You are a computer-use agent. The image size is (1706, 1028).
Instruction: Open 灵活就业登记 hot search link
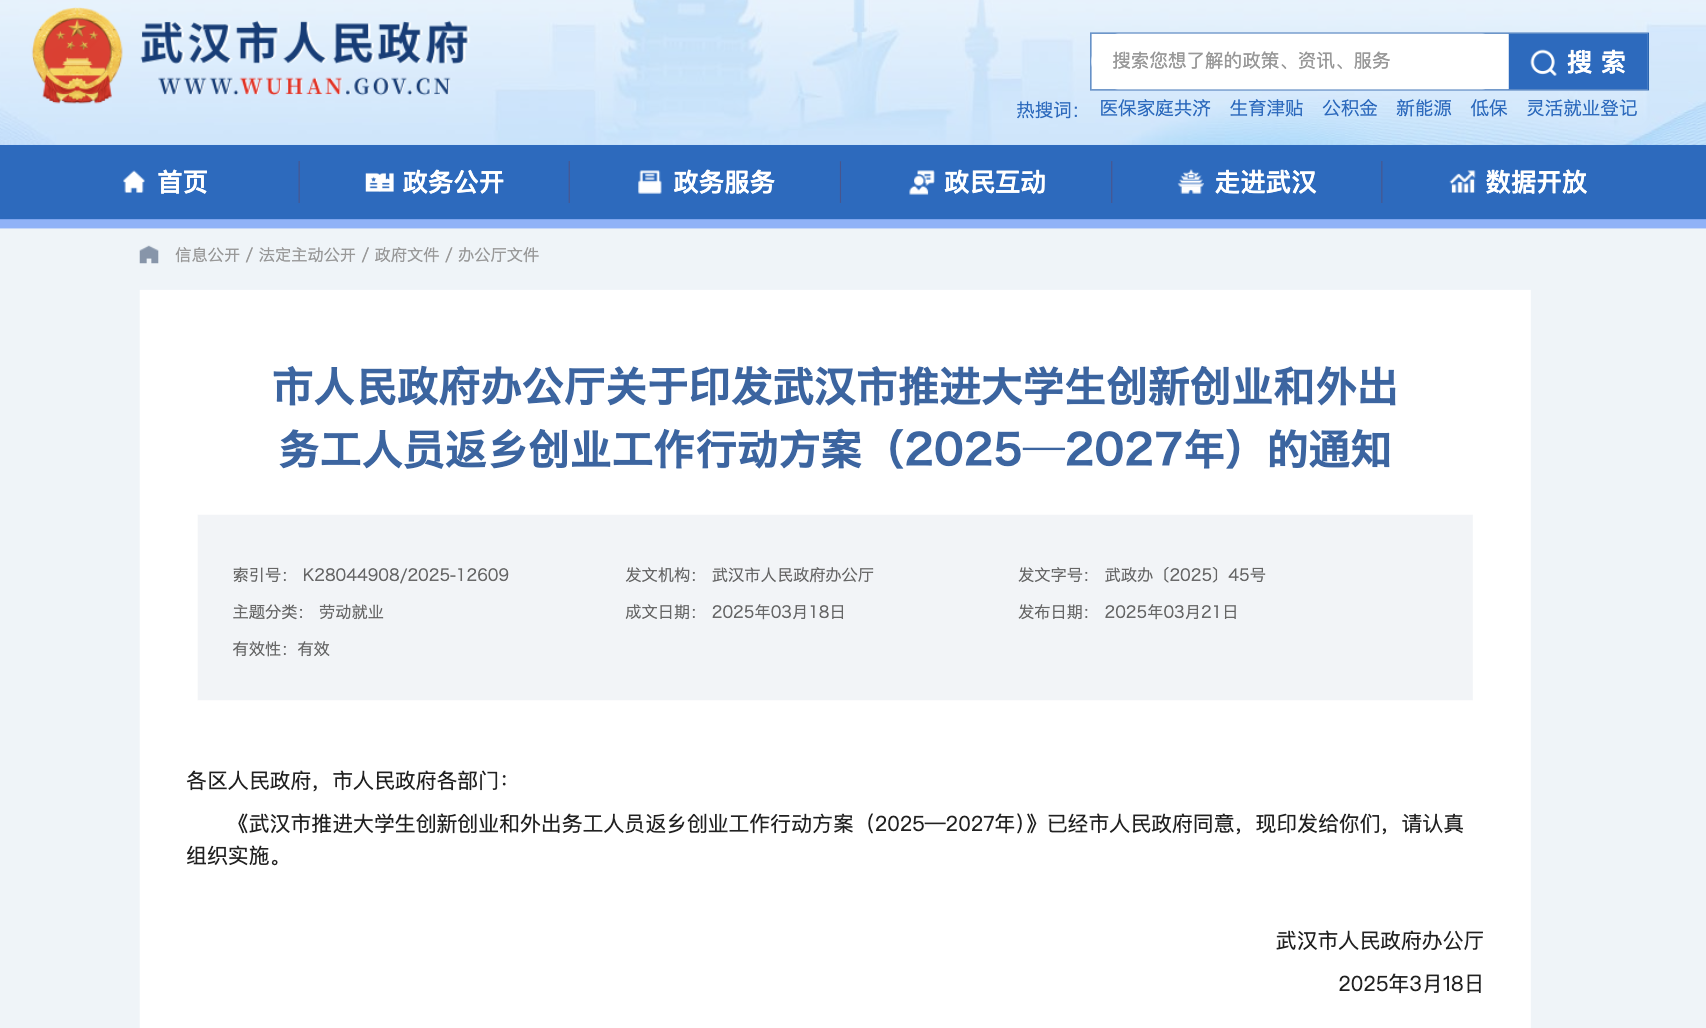click(1581, 108)
